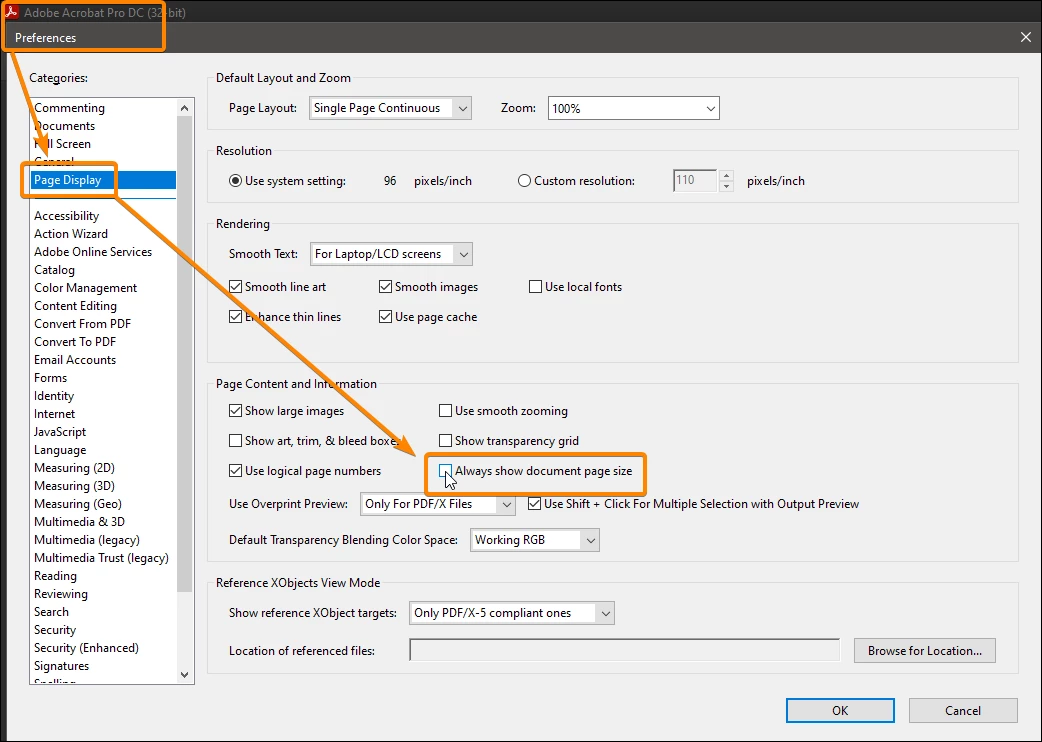The image size is (1042, 742).
Task: Toggle Use logical page numbers checkbox
Action: (x=235, y=471)
